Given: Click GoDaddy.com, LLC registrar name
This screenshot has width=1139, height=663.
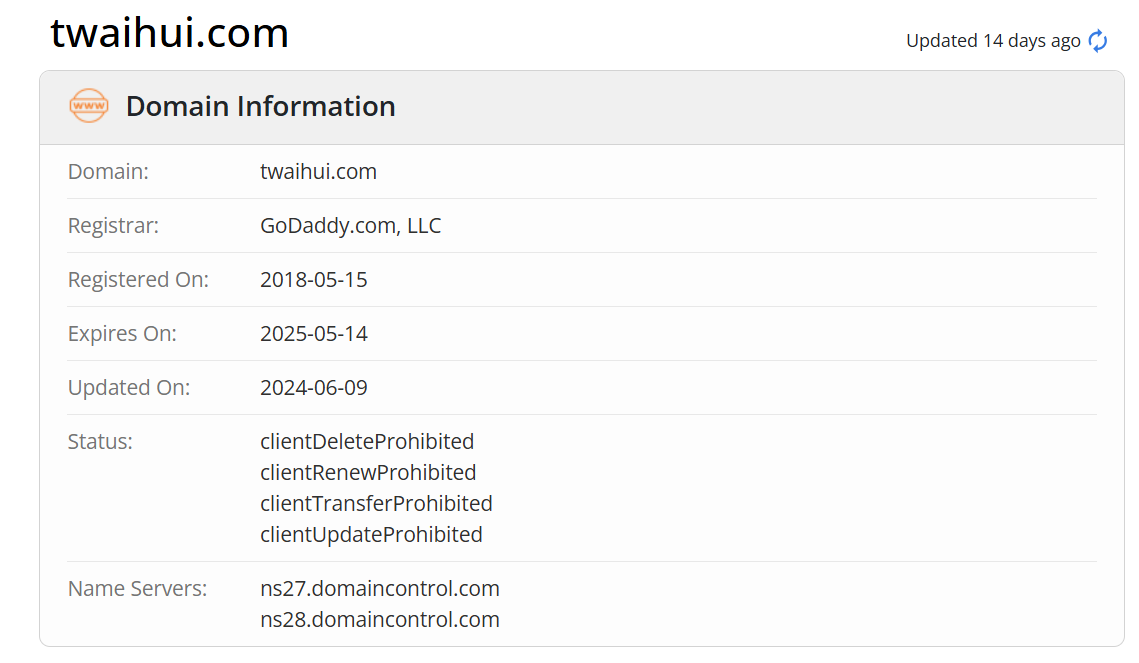Looking at the screenshot, I should (x=351, y=225).
